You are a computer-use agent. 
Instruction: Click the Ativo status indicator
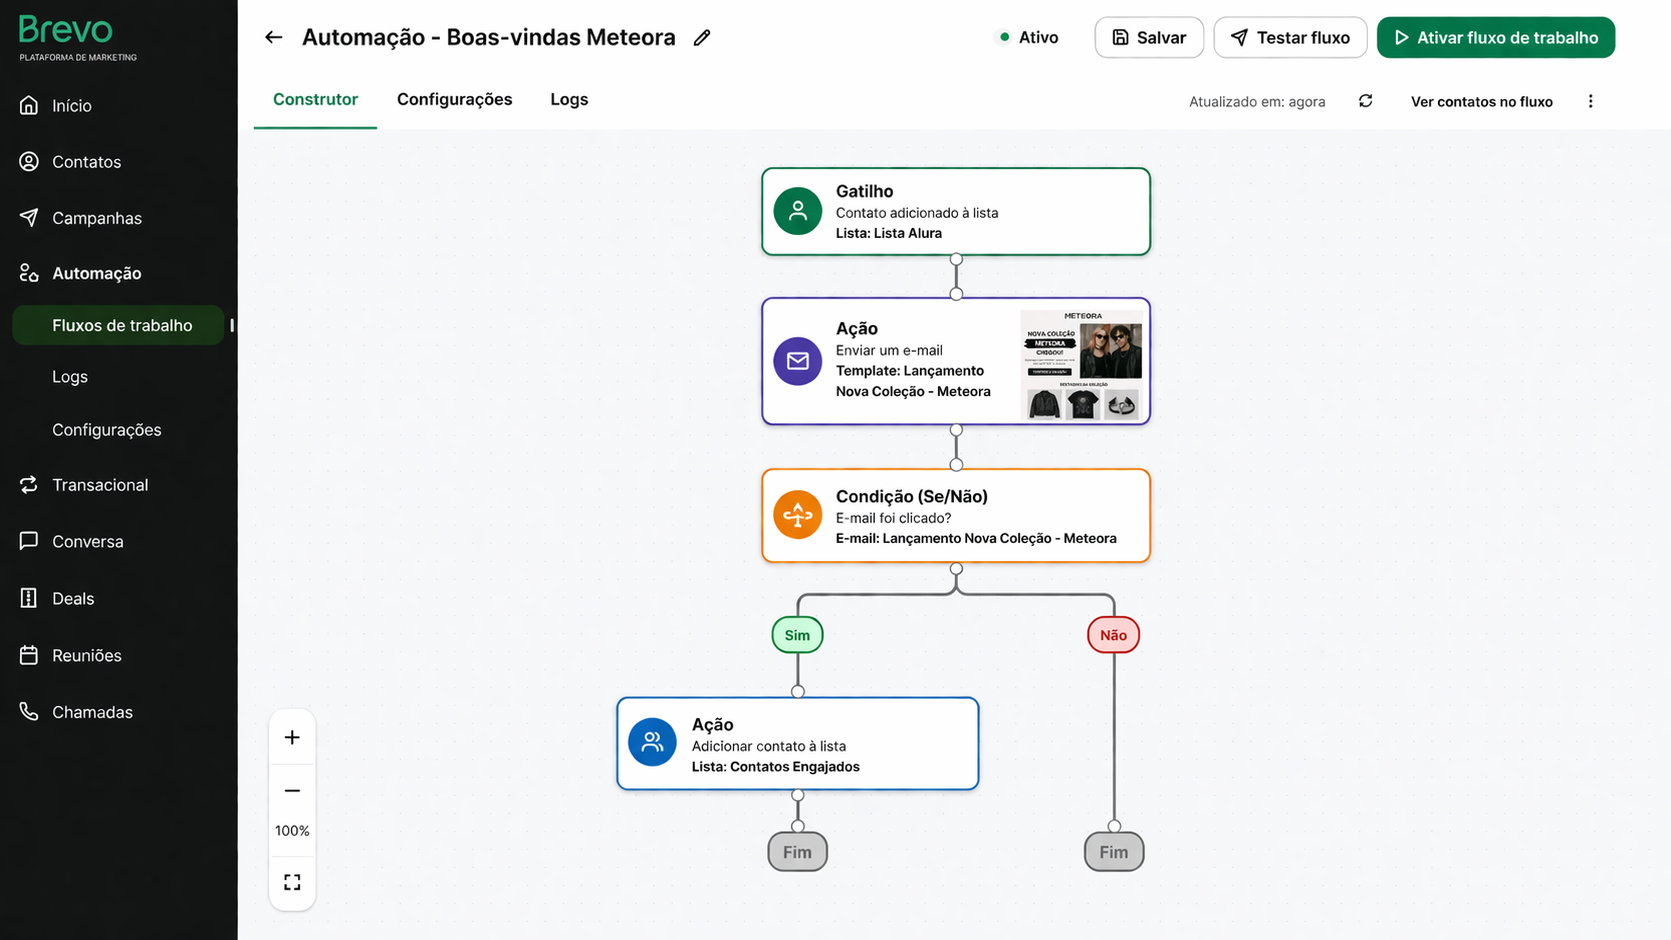point(1028,38)
